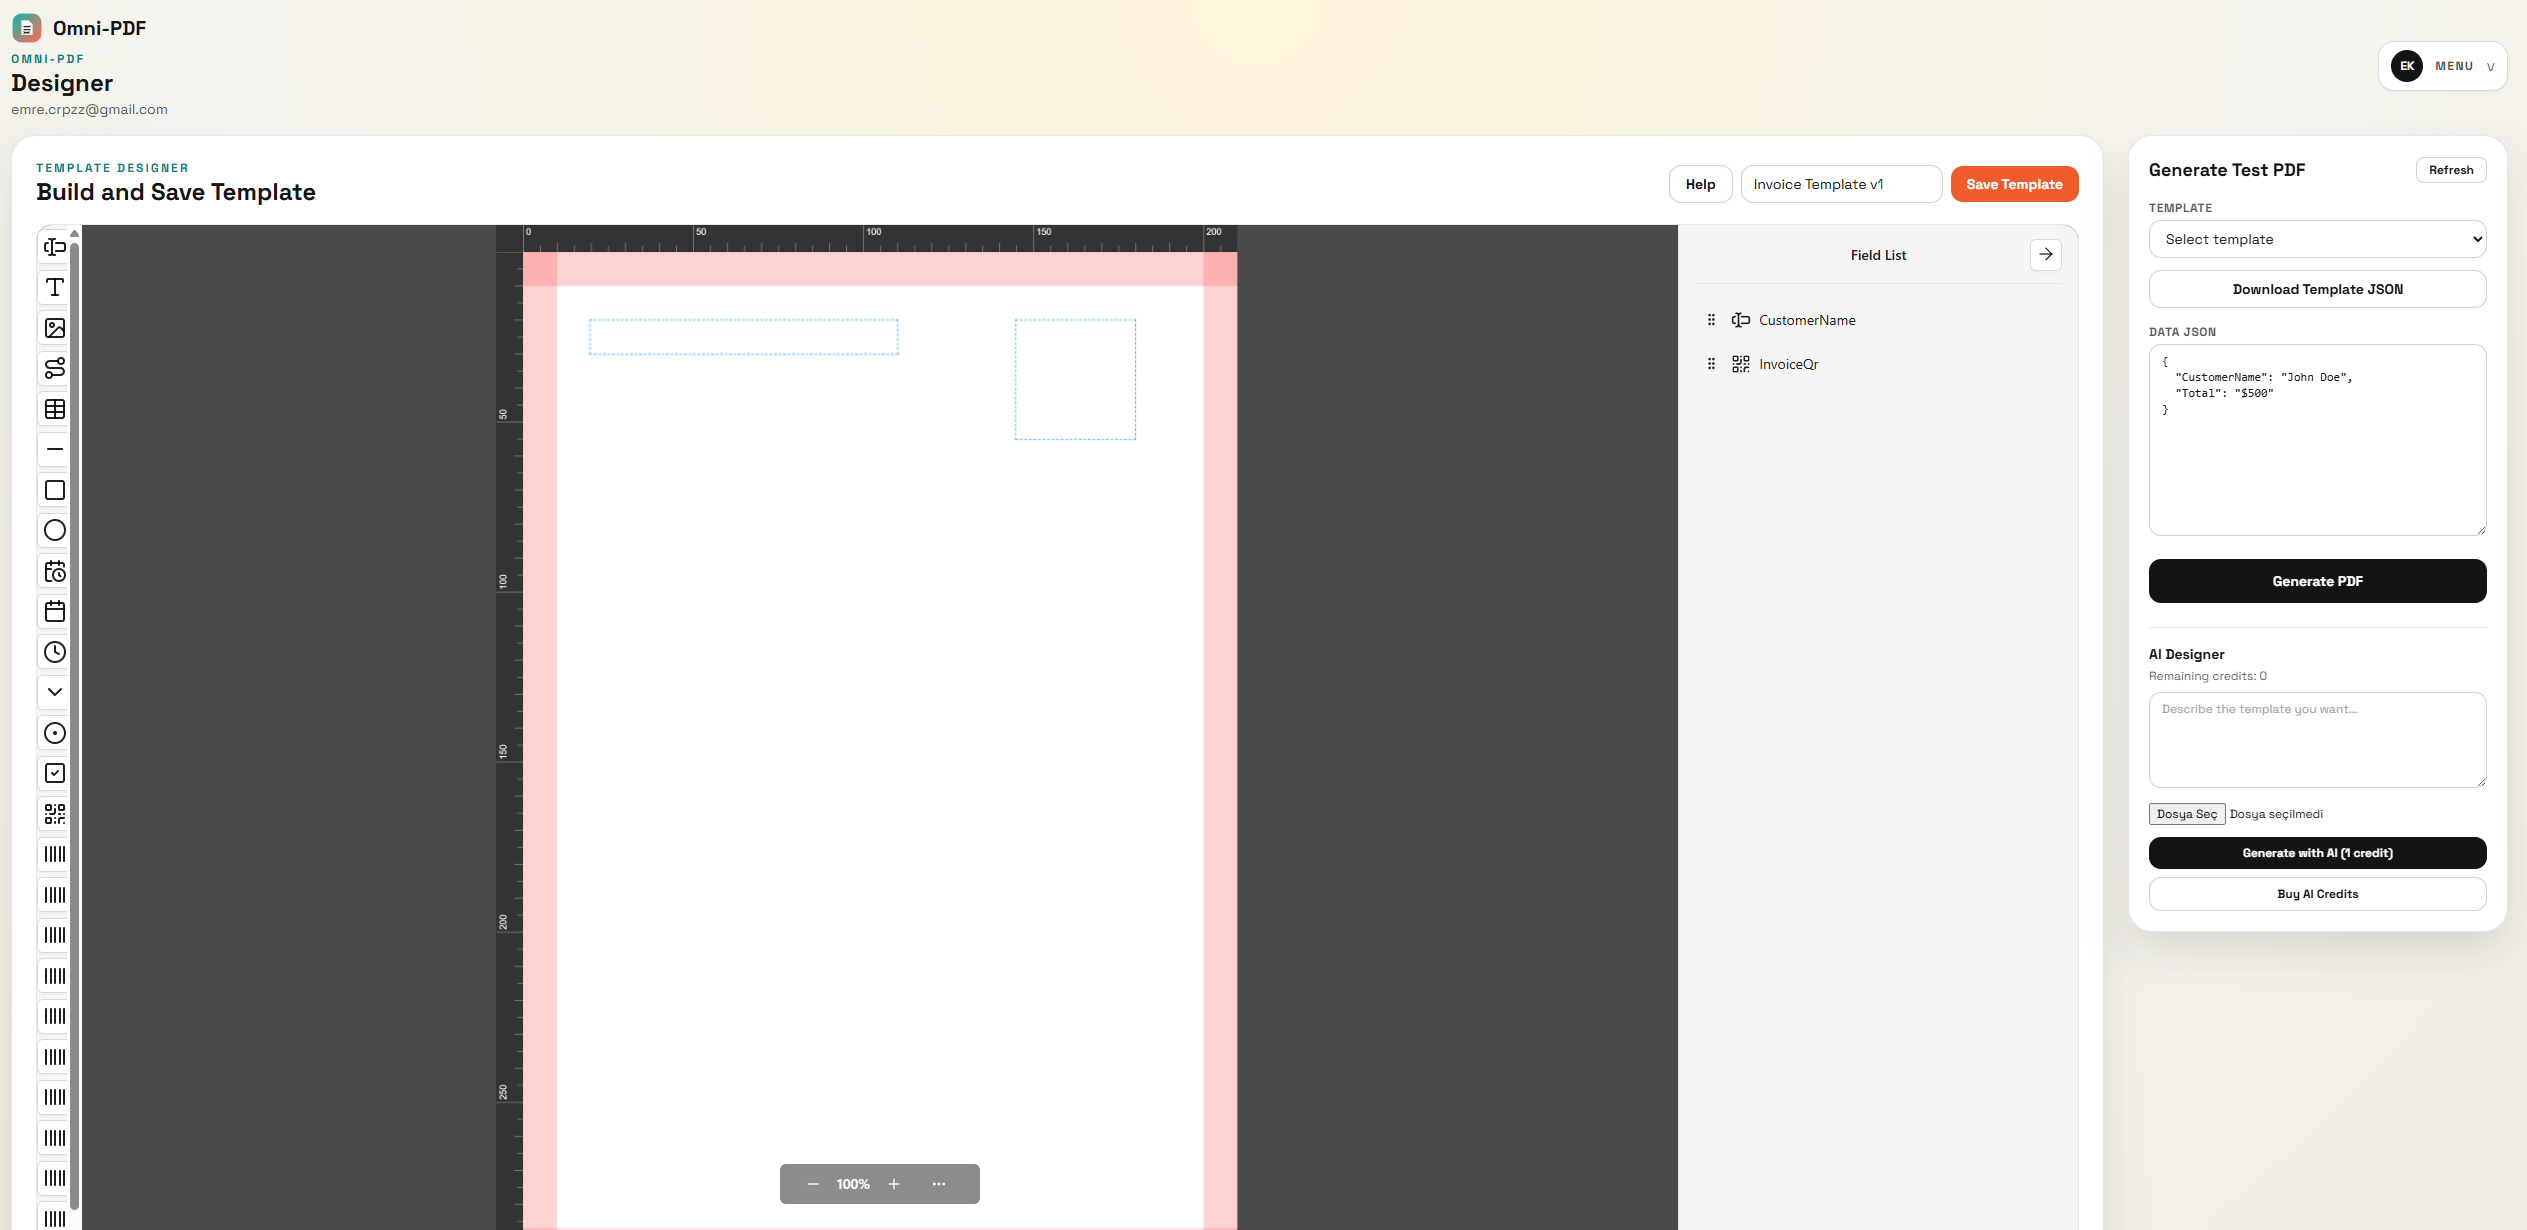The width and height of the screenshot is (2527, 1230).
Task: Select the CustomerName field in Field List
Action: click(x=1806, y=319)
